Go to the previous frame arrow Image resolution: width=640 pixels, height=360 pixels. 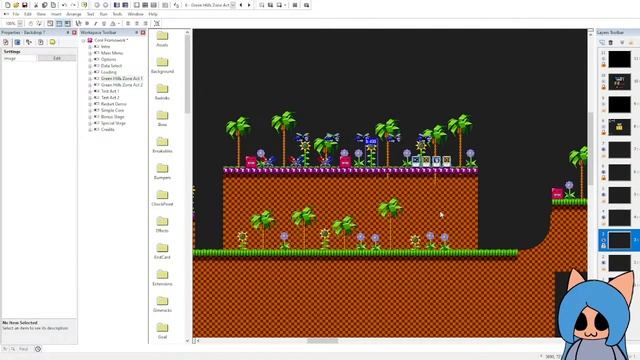(241, 5)
